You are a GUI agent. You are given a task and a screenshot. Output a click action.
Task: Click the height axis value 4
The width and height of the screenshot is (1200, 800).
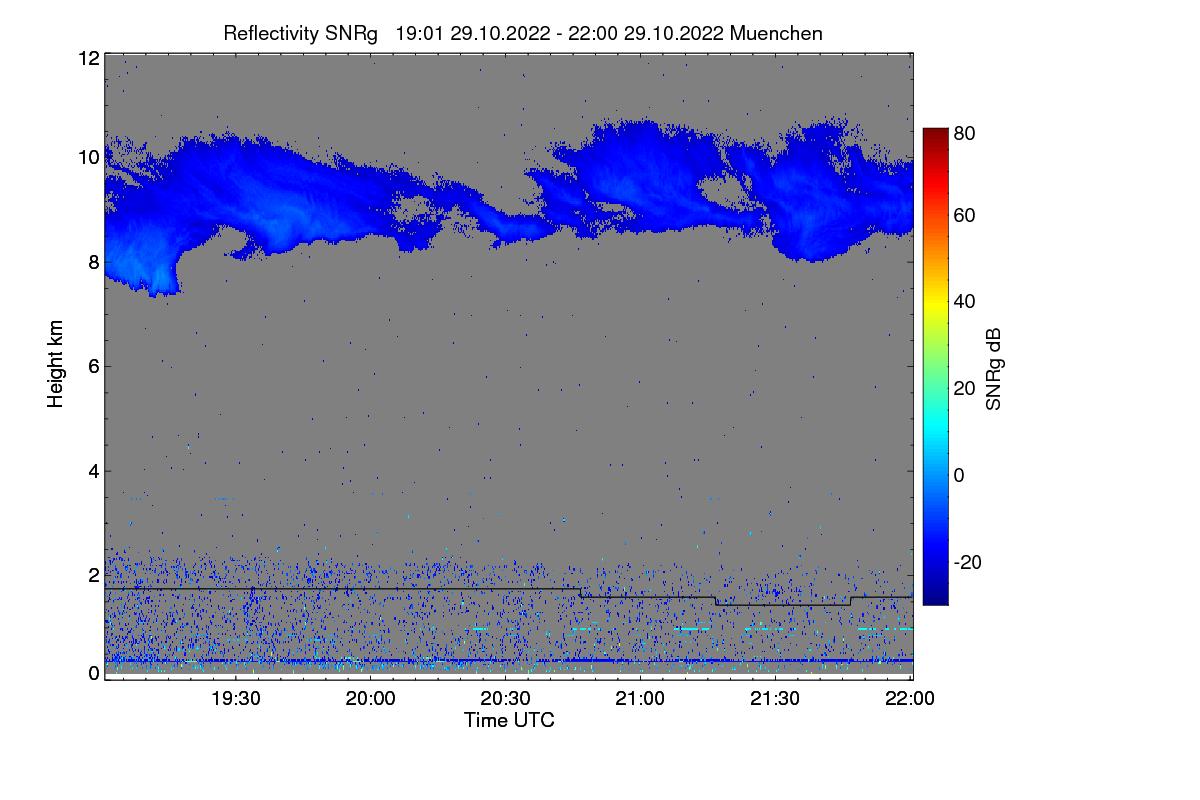93,471
